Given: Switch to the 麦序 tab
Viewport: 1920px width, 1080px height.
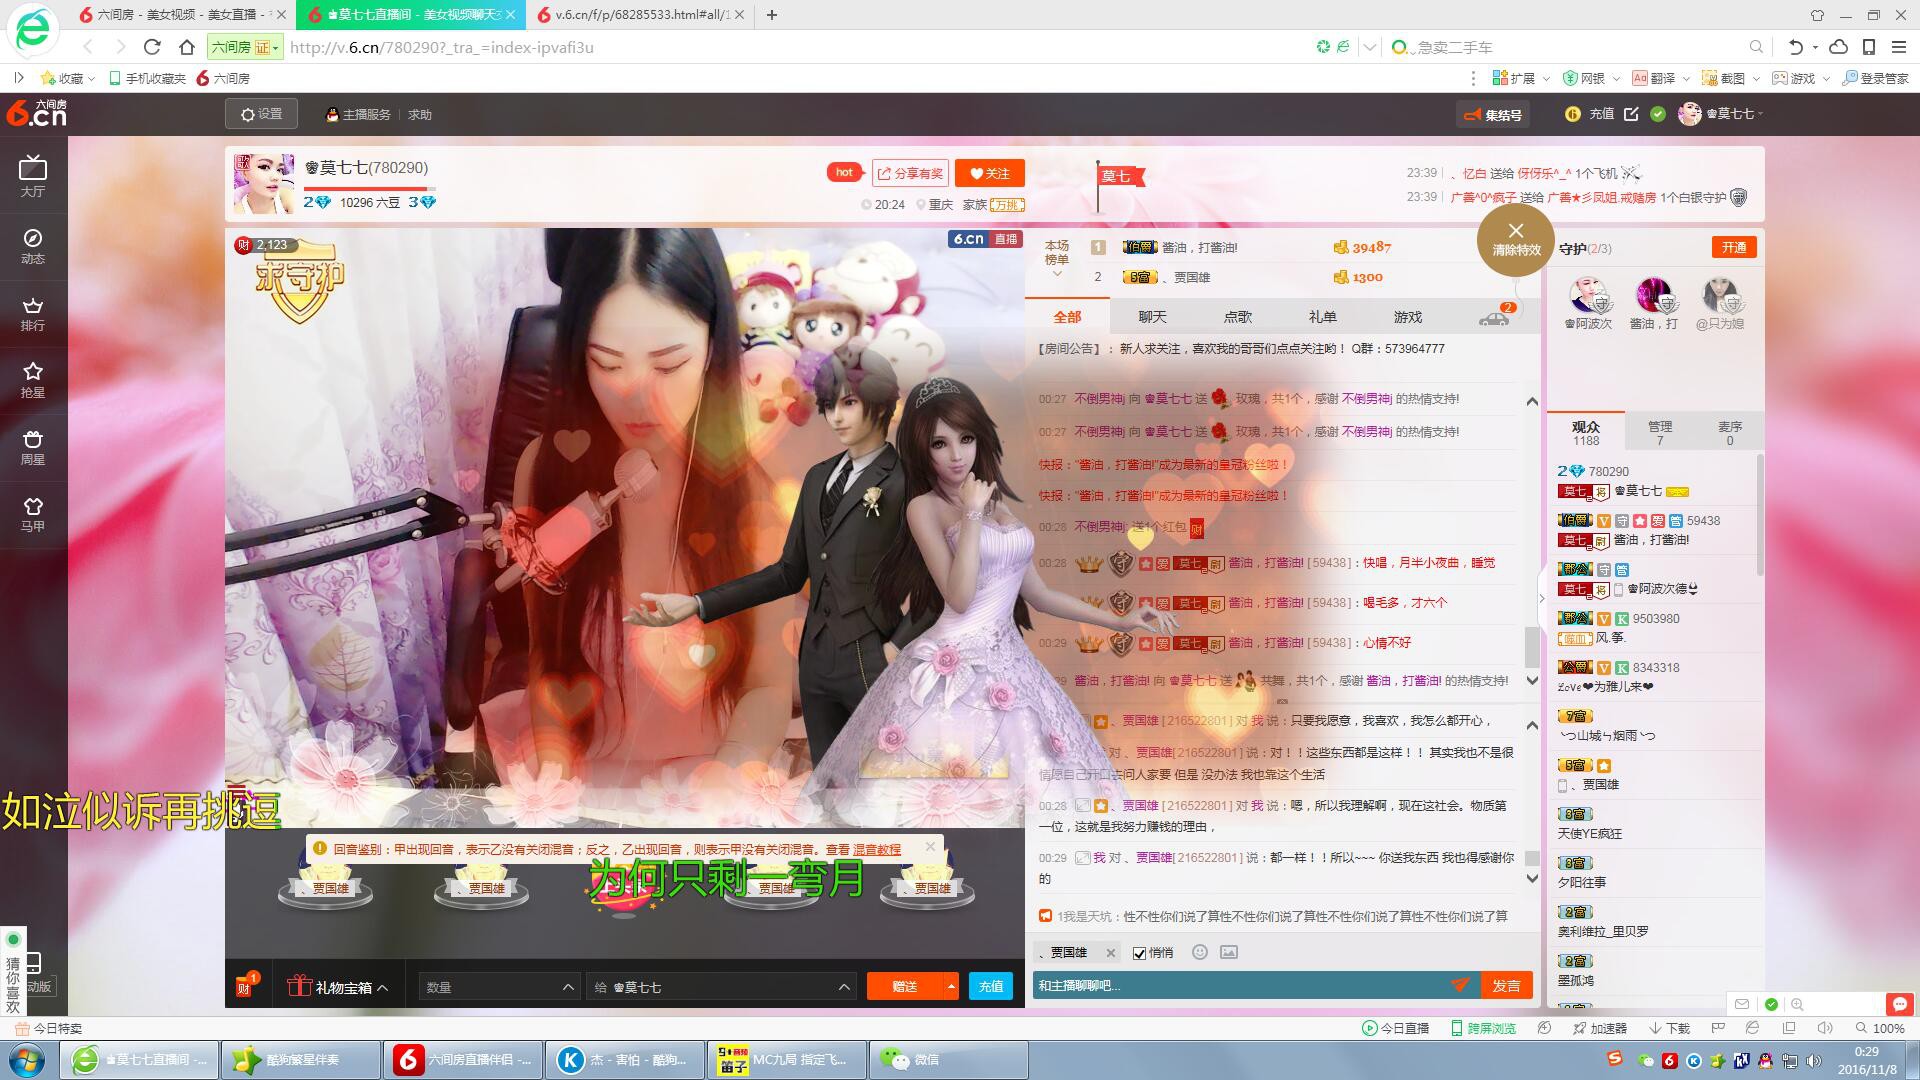Looking at the screenshot, I should 1729,432.
